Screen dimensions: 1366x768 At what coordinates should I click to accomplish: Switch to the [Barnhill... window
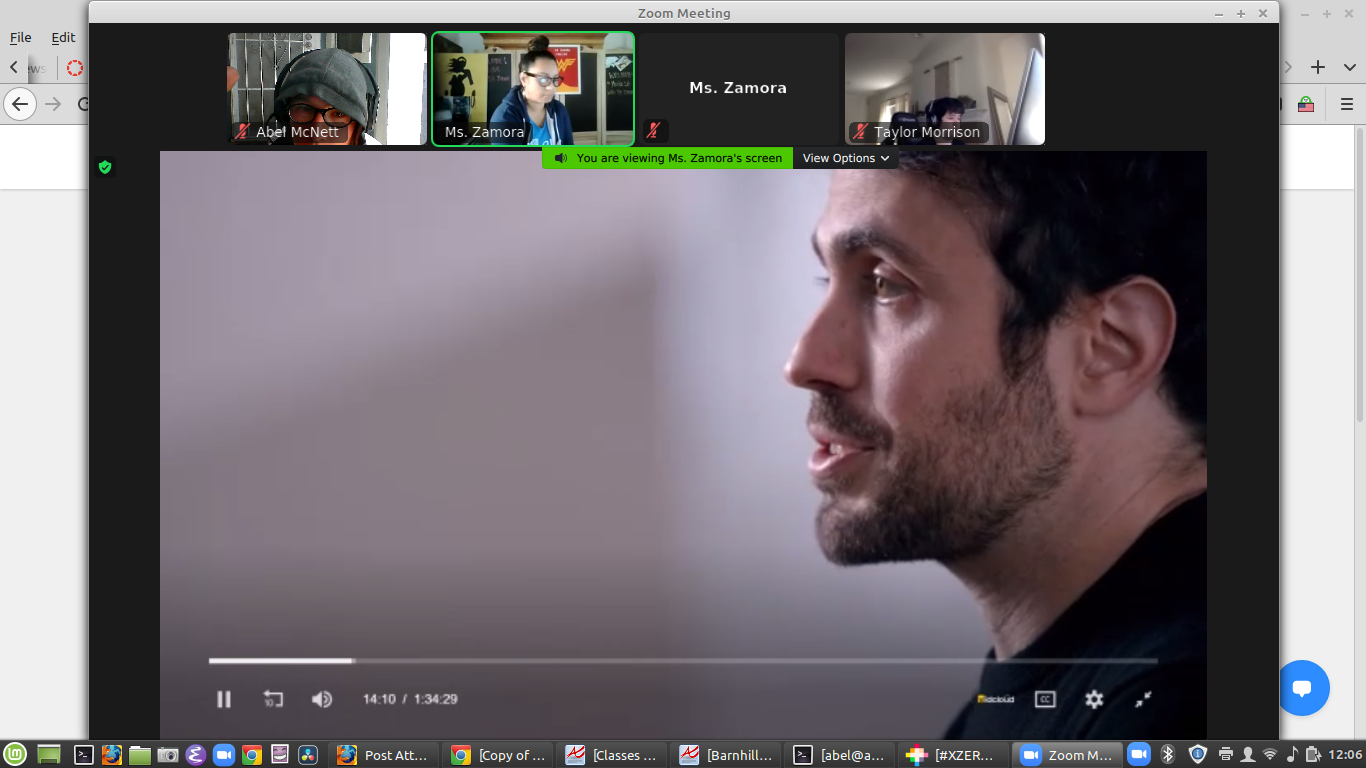coord(726,755)
